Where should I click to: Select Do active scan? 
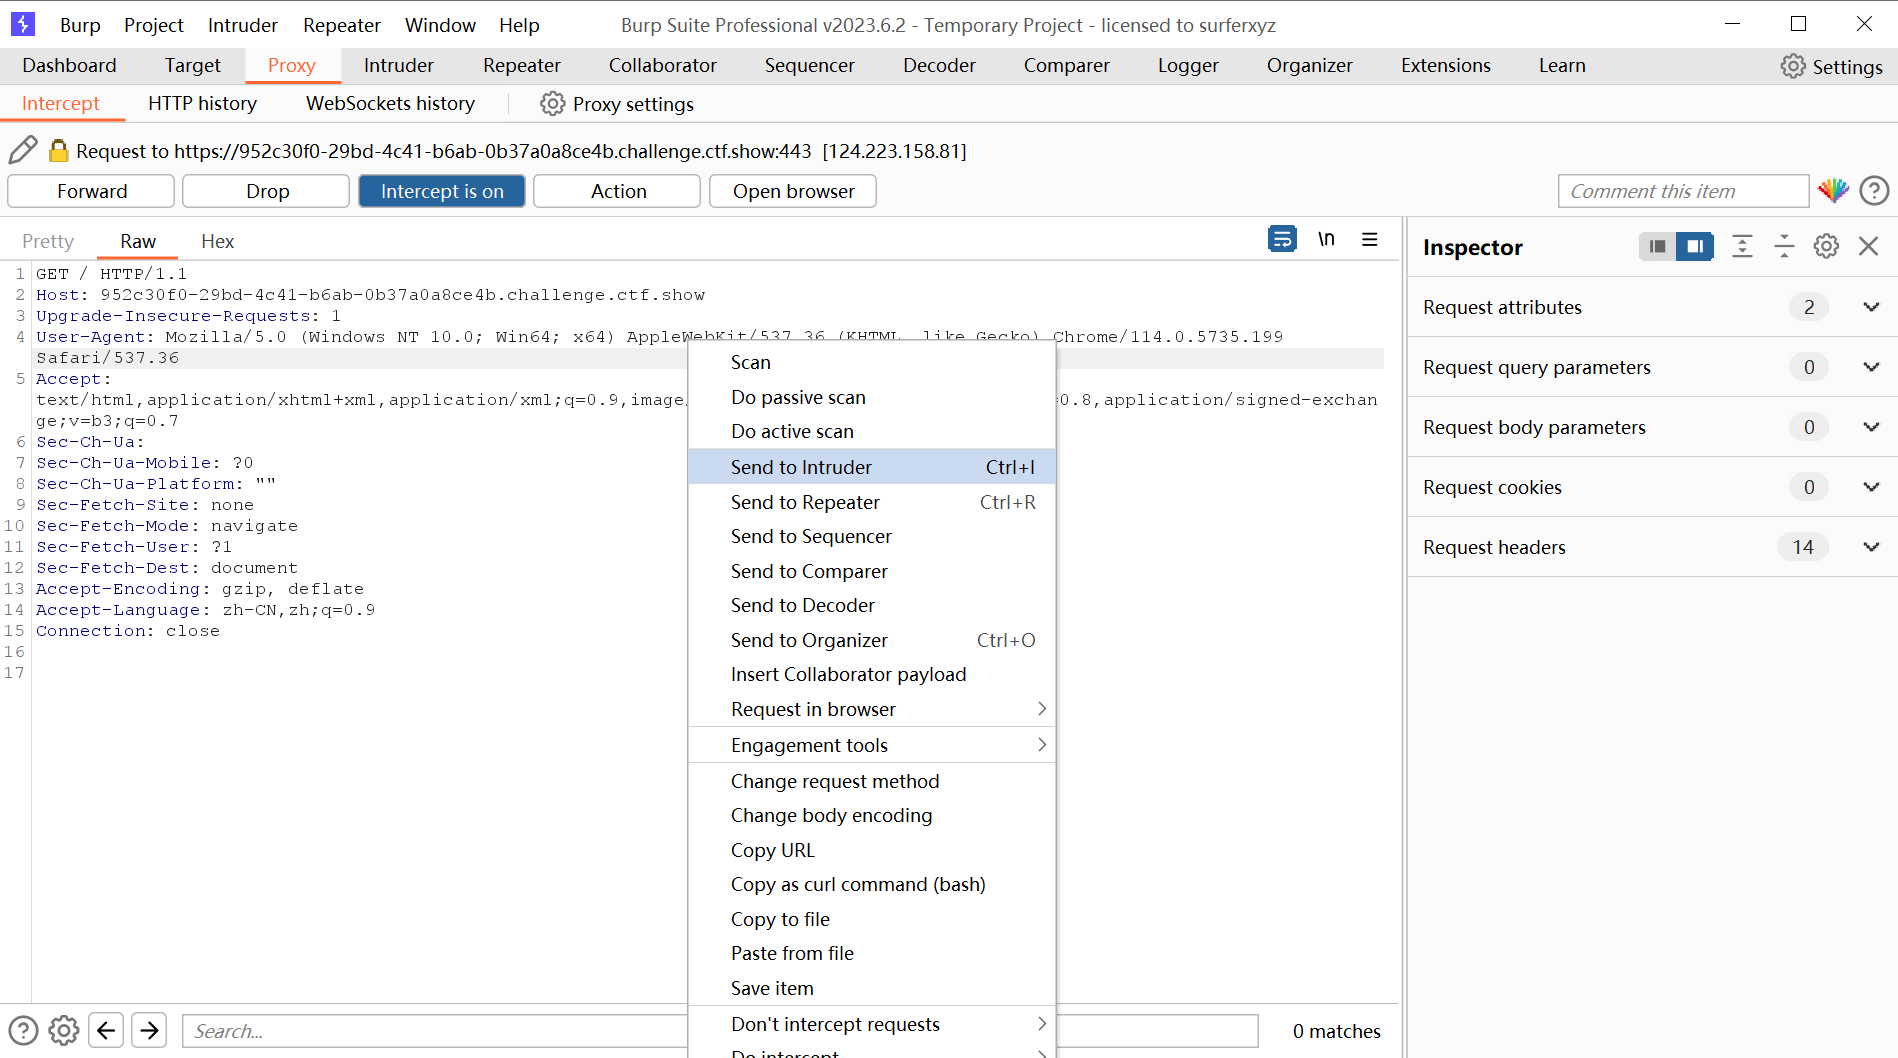pyautogui.click(x=872, y=431)
